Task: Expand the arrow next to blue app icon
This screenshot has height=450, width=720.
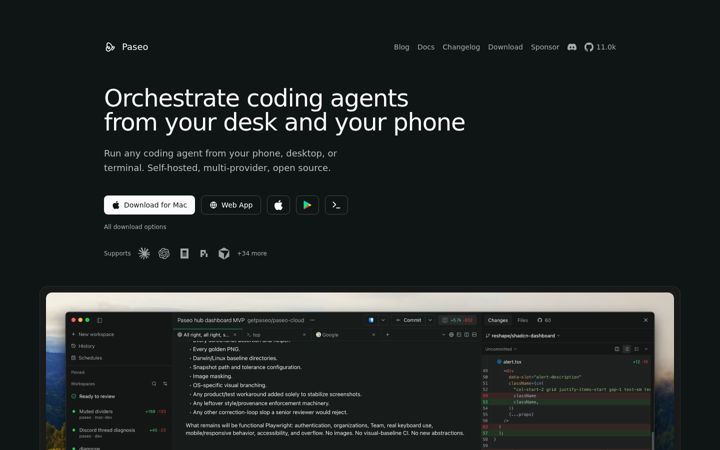Action: 383,320
